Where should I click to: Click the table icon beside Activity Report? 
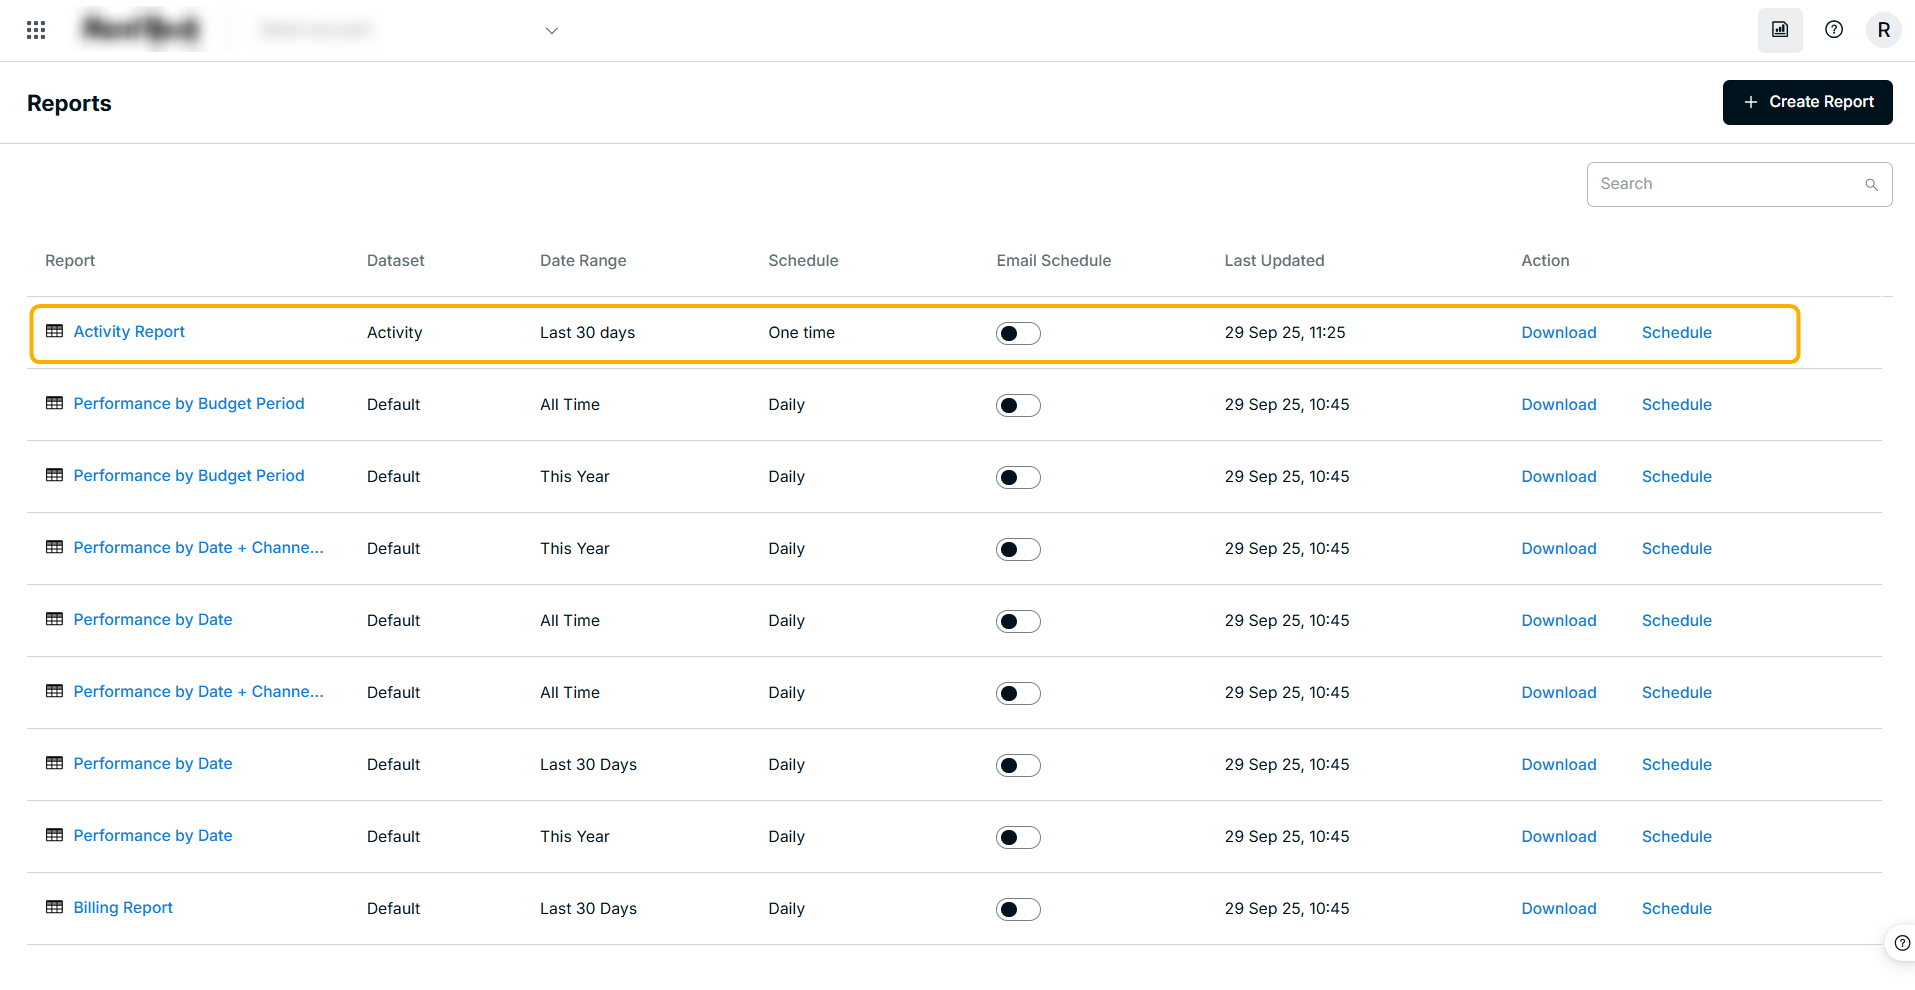click(x=55, y=331)
